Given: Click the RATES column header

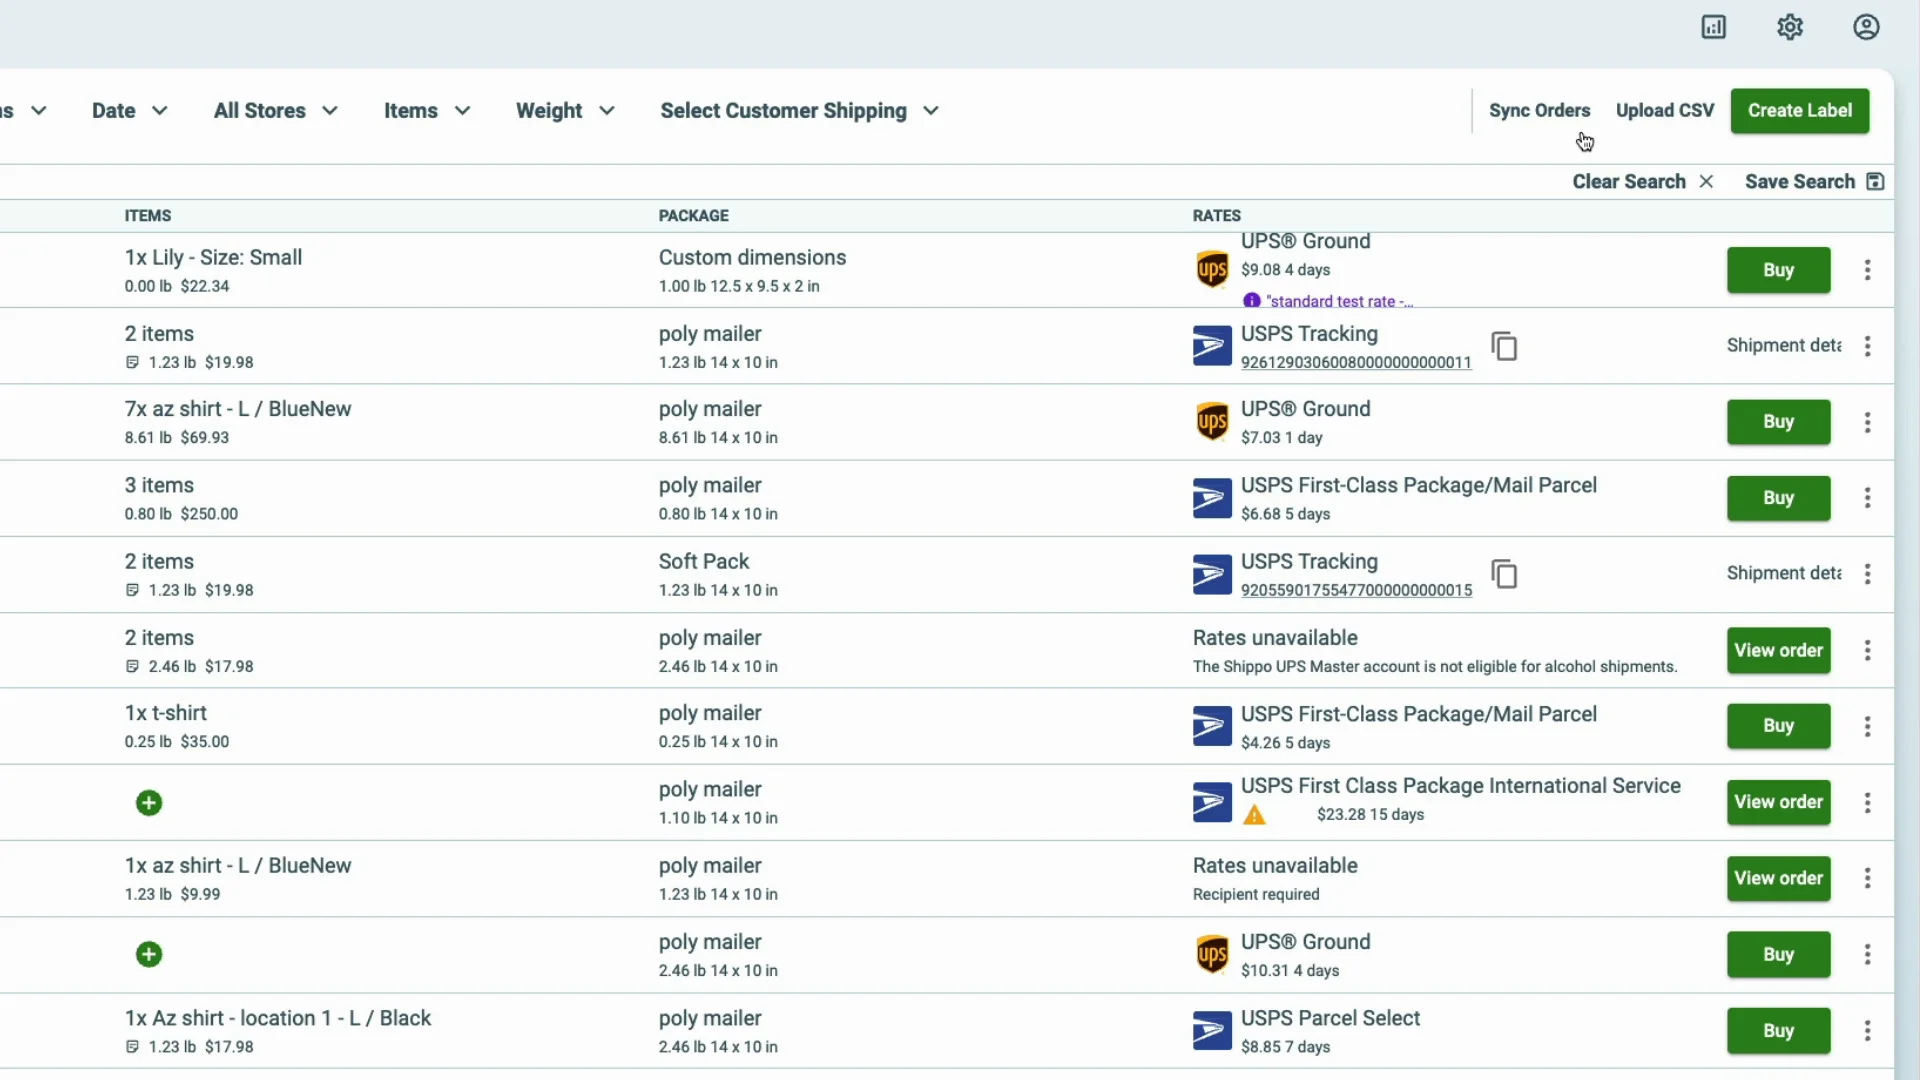Looking at the screenshot, I should [x=1216, y=216].
